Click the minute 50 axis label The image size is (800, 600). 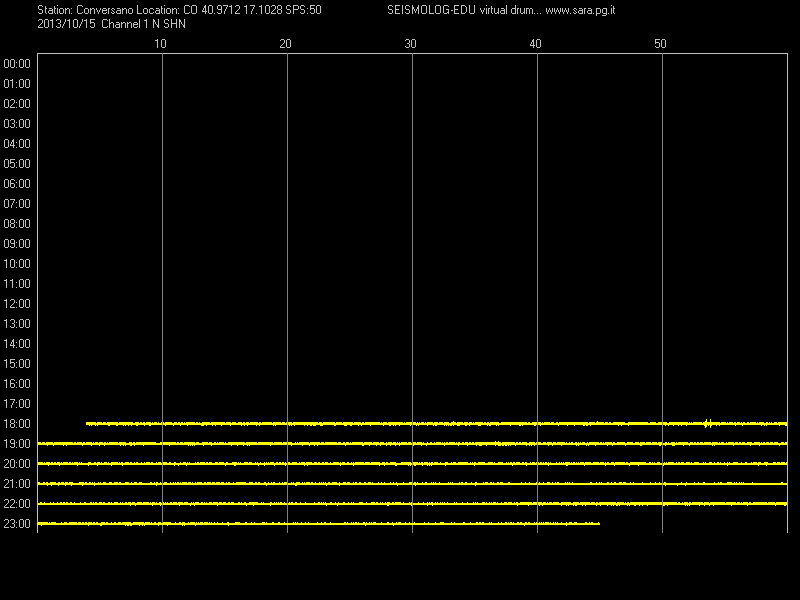point(660,44)
